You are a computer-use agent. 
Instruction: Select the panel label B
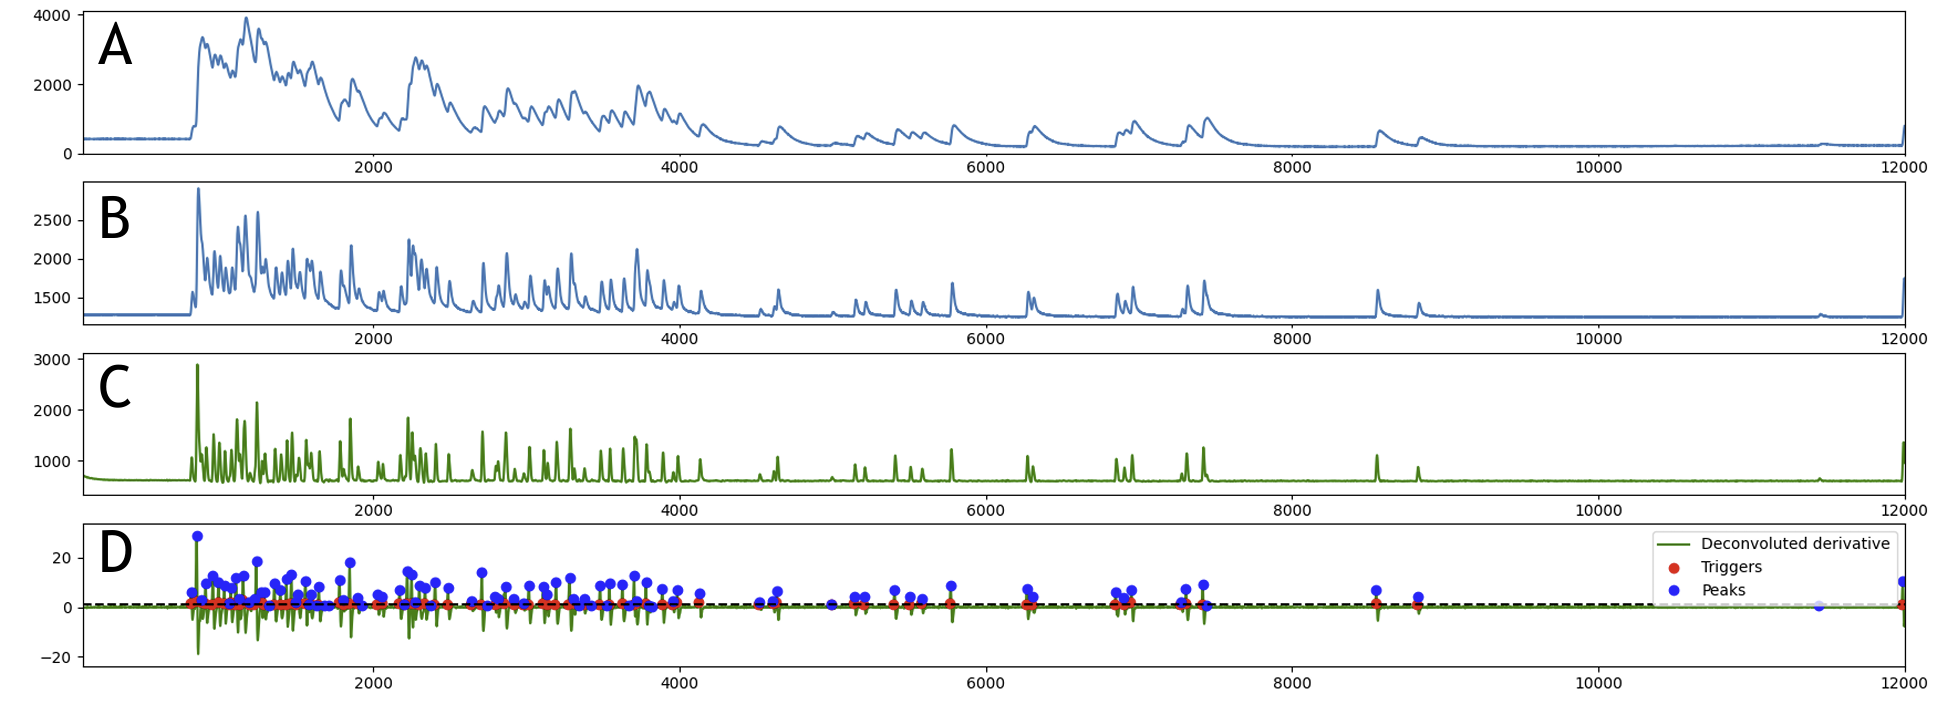(x=115, y=218)
